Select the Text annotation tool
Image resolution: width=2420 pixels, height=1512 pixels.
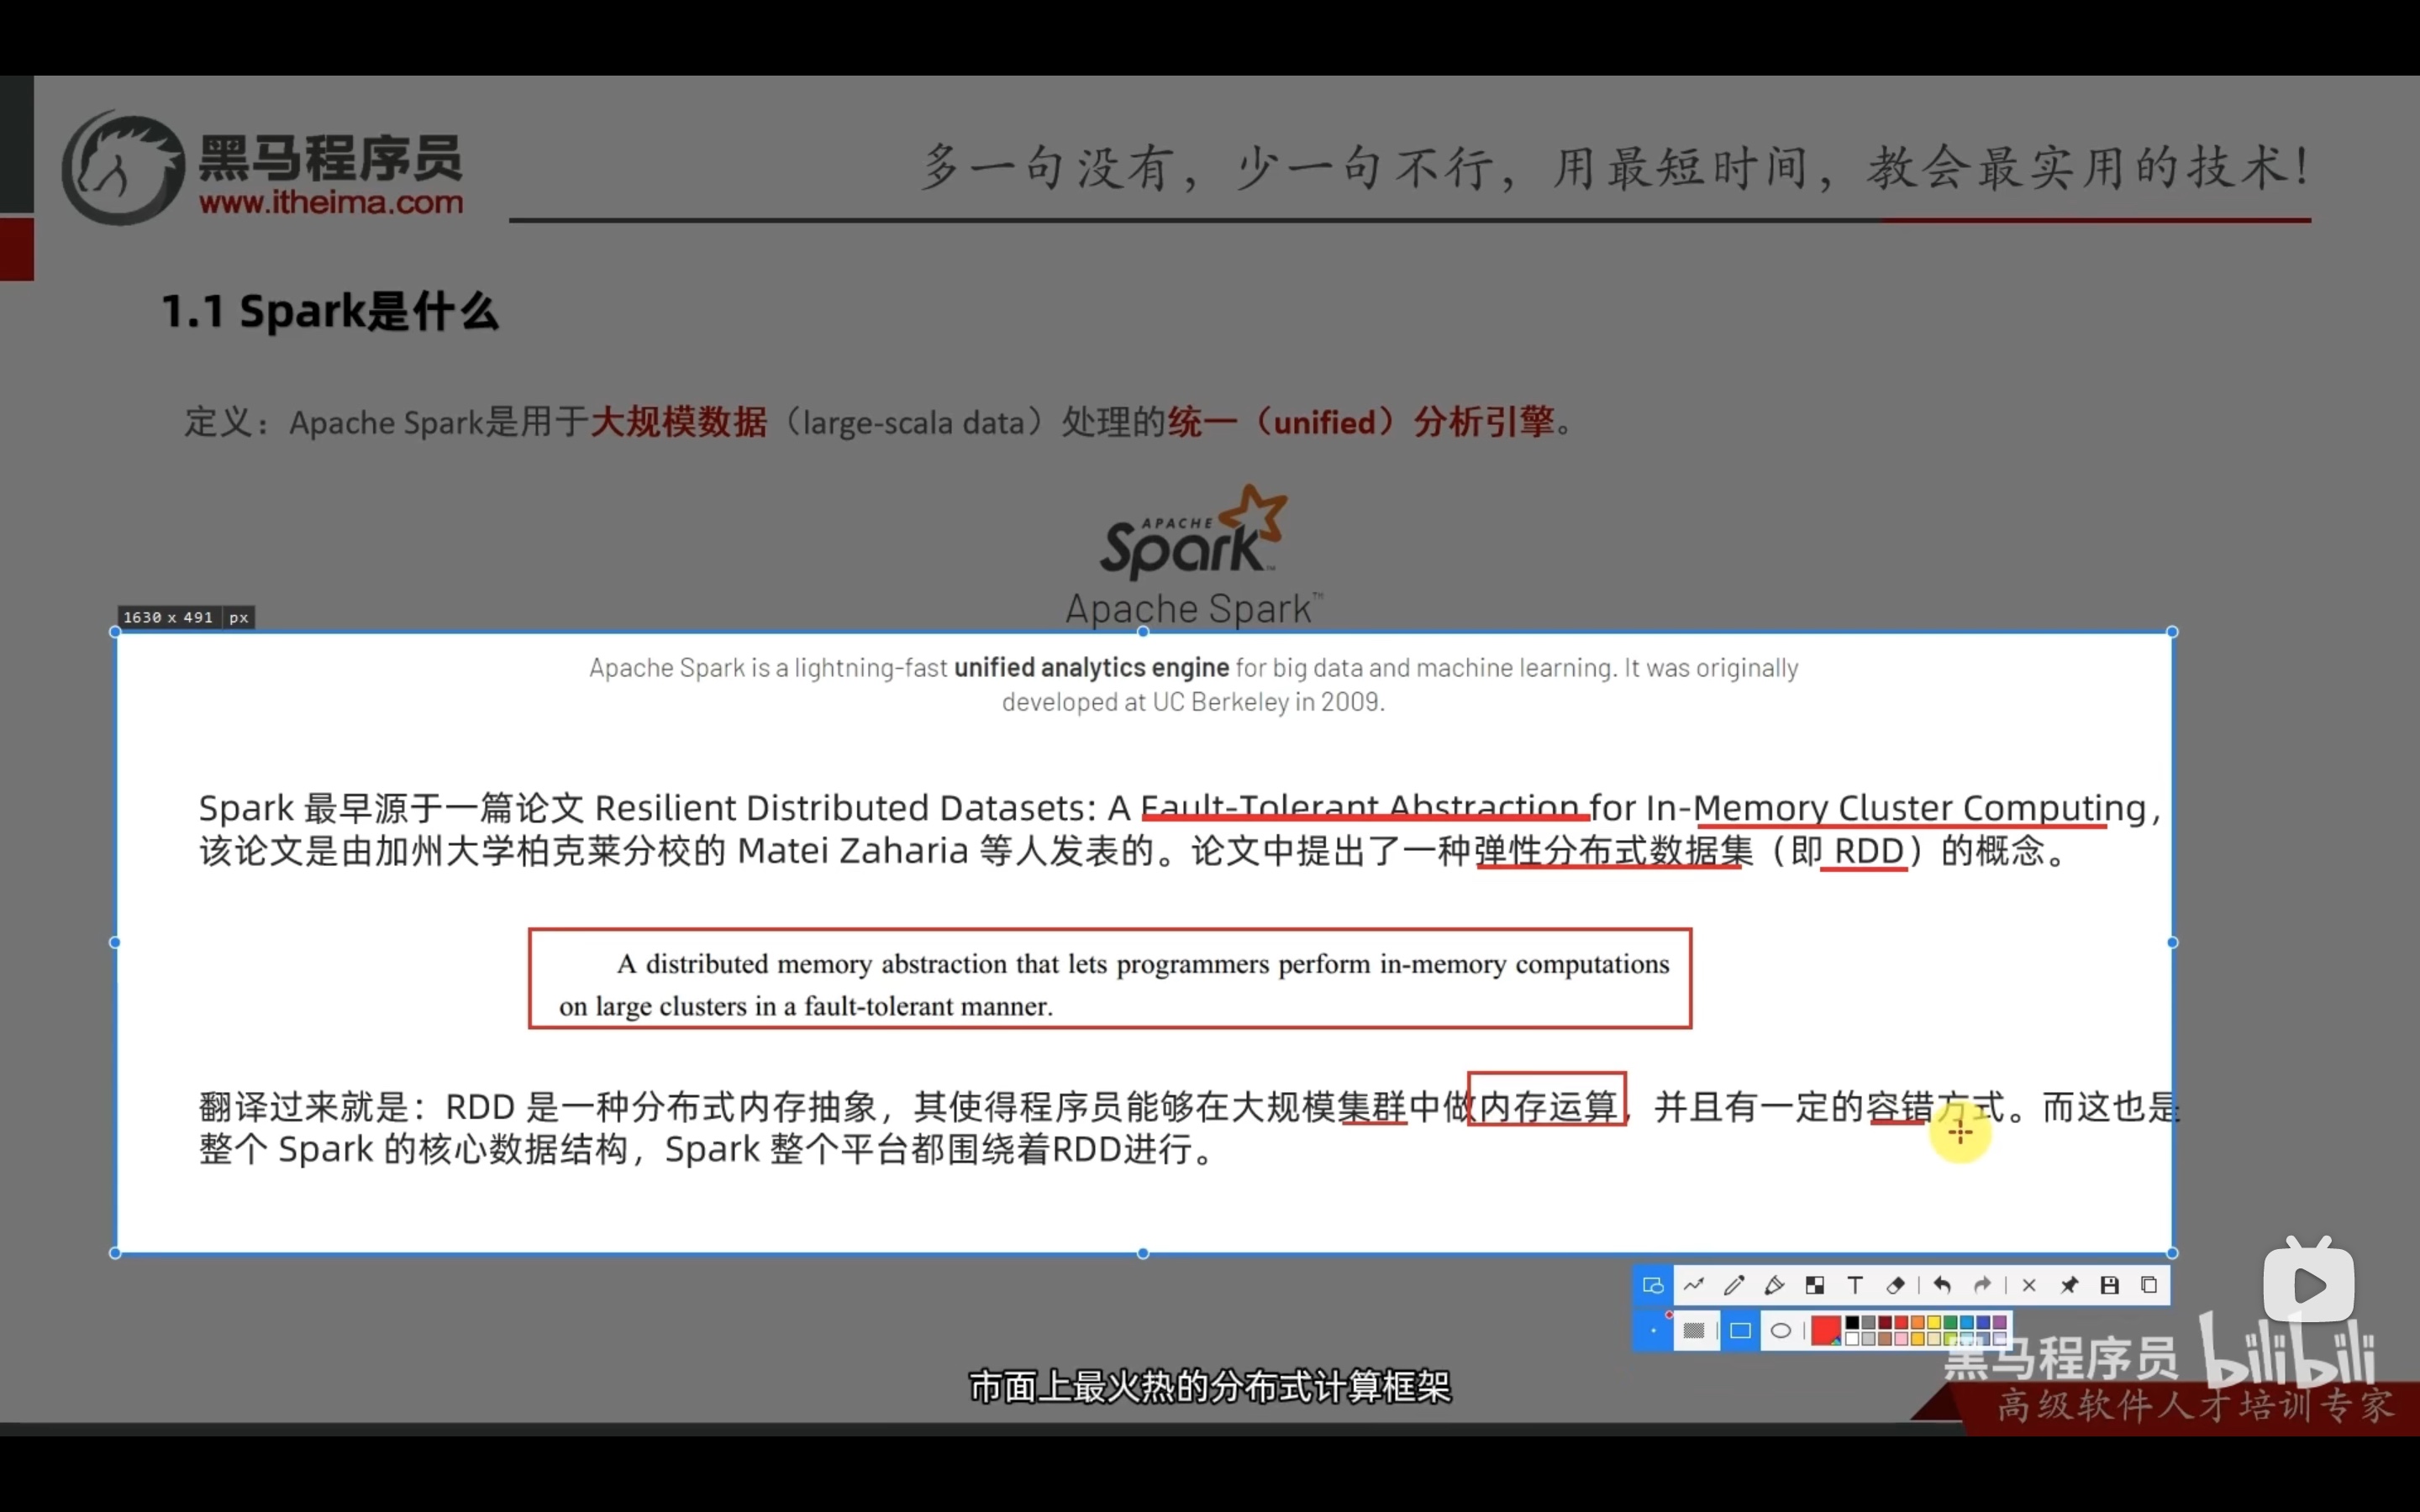pyautogui.click(x=1855, y=1285)
